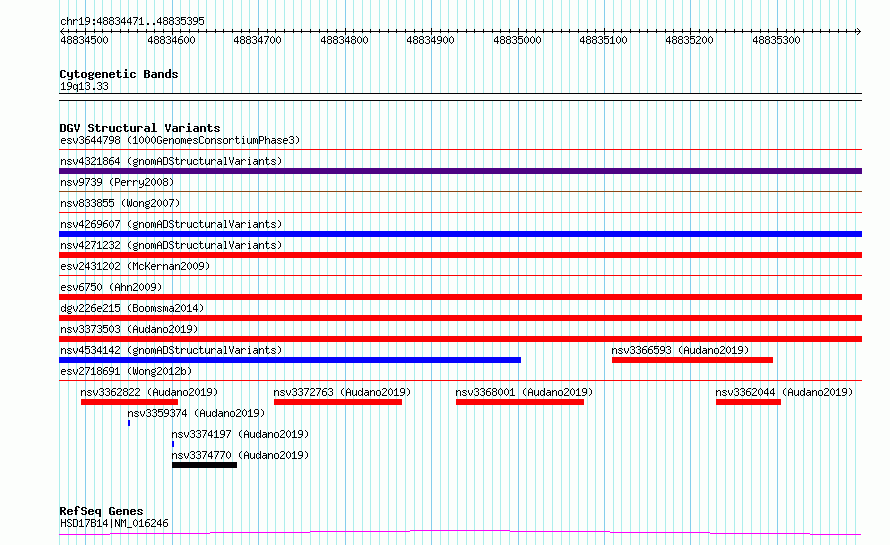Select the Cytogenetic Bands track title
This screenshot has height=545, width=890.
pos(119,74)
